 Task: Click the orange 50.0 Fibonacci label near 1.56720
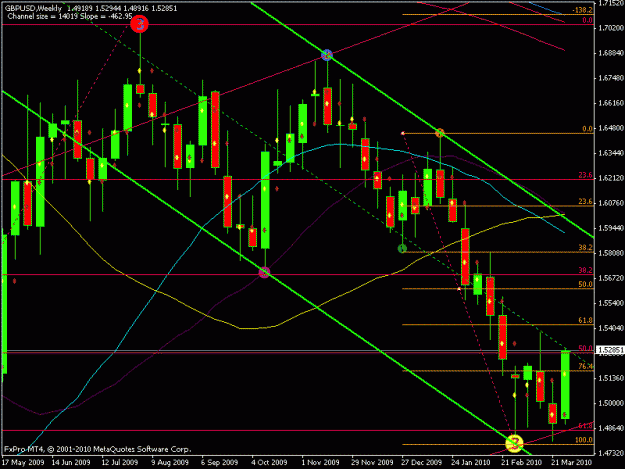(585, 284)
